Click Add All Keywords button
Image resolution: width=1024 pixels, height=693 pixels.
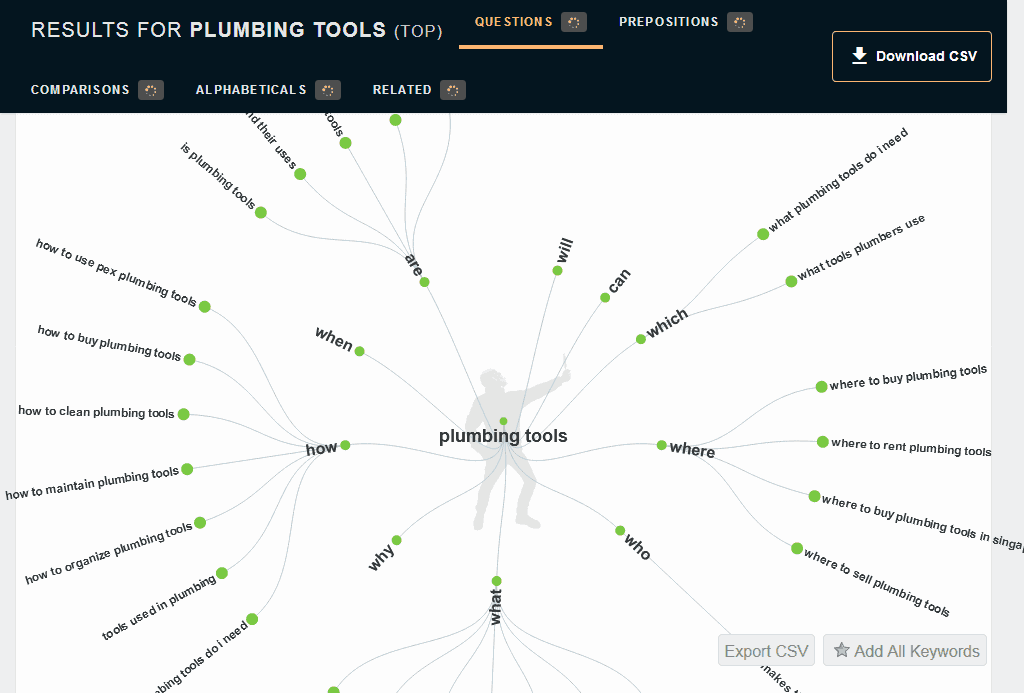coord(904,651)
